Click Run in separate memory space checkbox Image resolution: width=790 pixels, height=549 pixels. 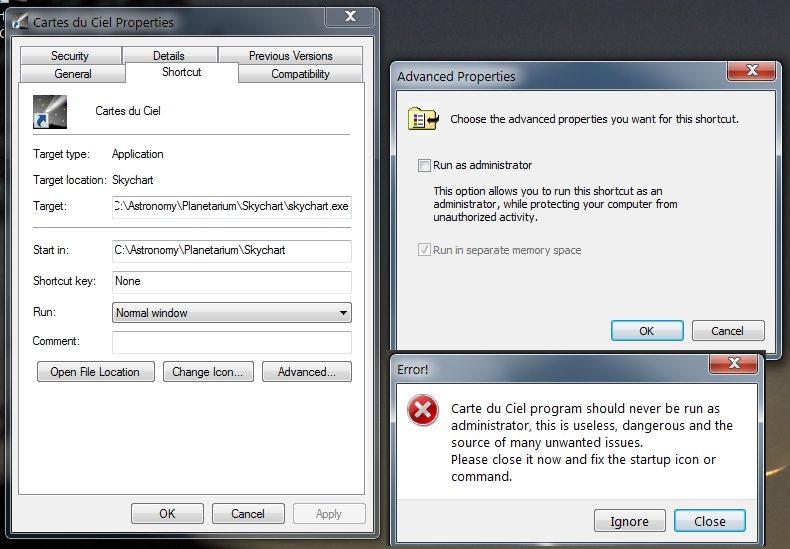[x=424, y=250]
